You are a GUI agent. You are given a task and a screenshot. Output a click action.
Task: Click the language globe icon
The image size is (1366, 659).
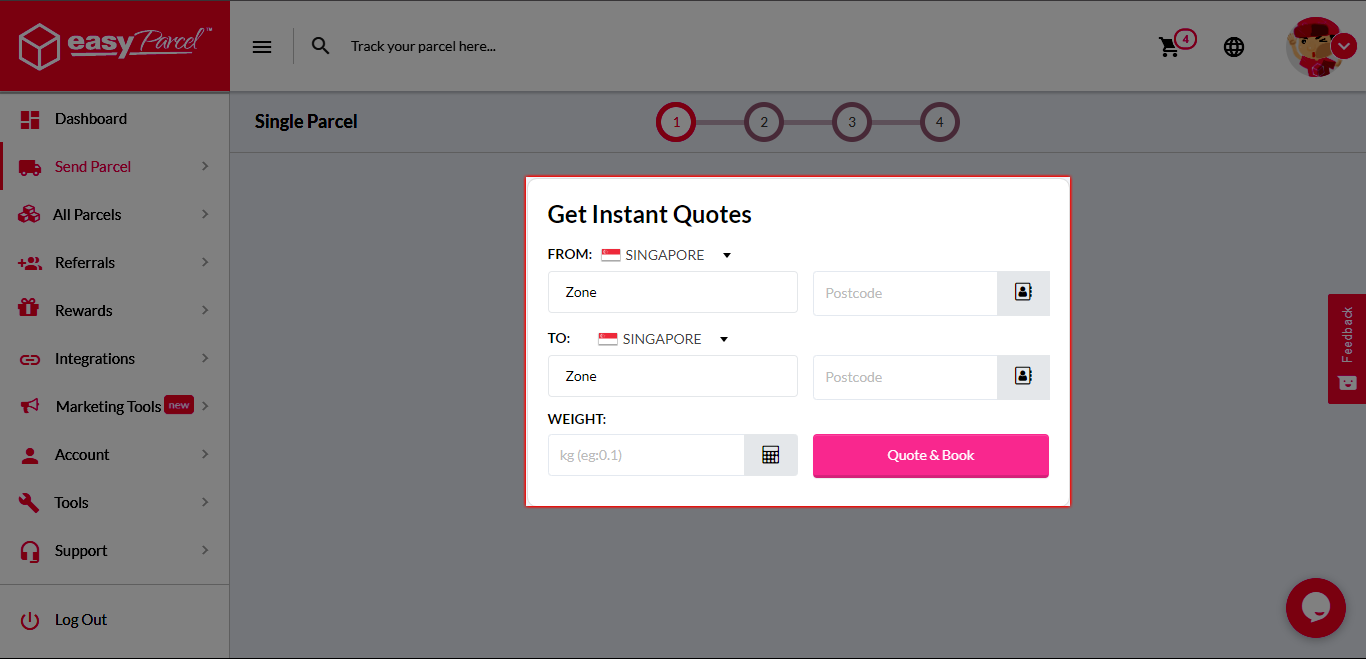click(x=1234, y=46)
